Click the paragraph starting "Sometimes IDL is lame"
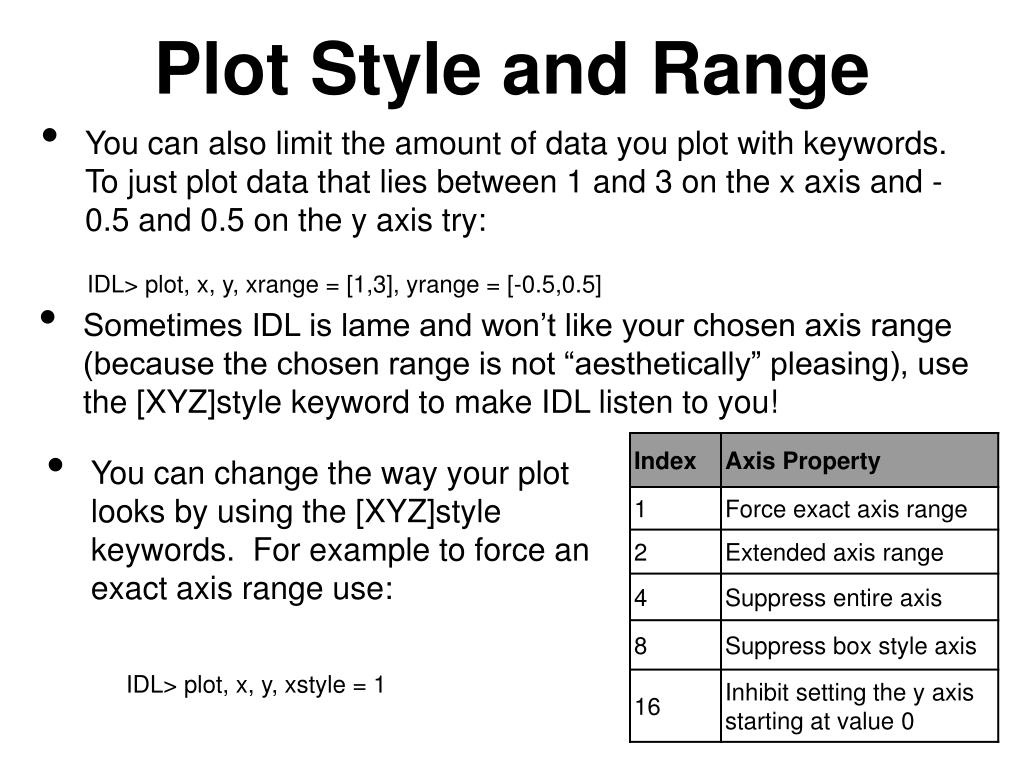This screenshot has width=1024, height=768. pyautogui.click(x=525, y=364)
